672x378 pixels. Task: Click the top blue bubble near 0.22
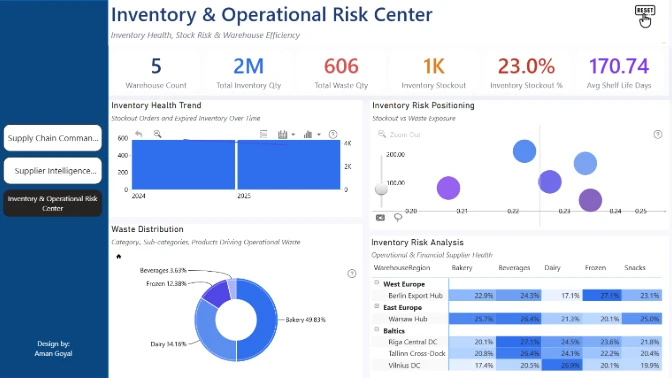pos(524,151)
